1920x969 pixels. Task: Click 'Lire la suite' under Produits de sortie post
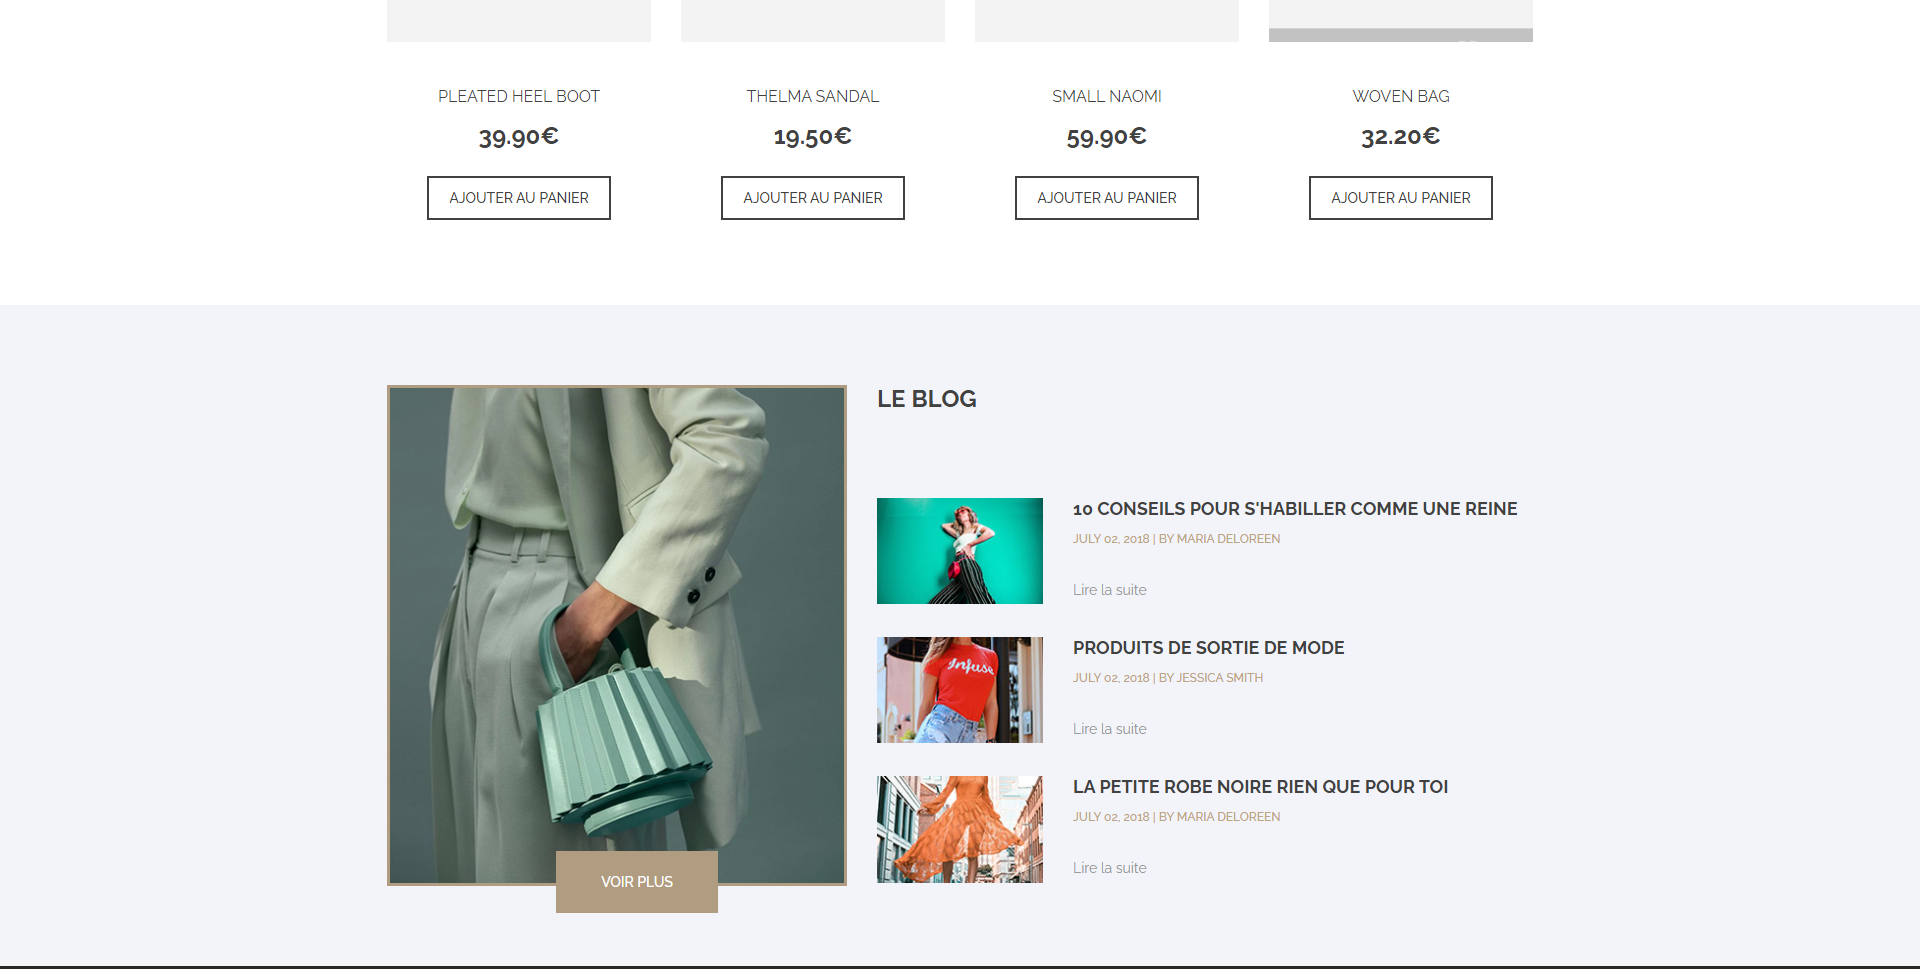click(1109, 729)
